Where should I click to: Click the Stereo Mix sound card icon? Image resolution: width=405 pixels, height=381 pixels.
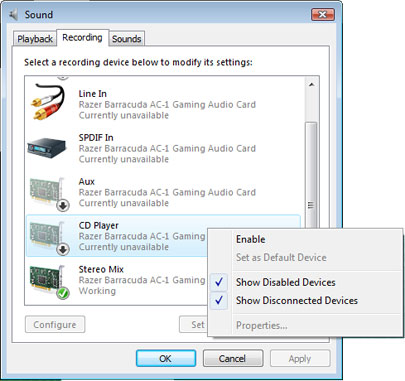[49, 282]
